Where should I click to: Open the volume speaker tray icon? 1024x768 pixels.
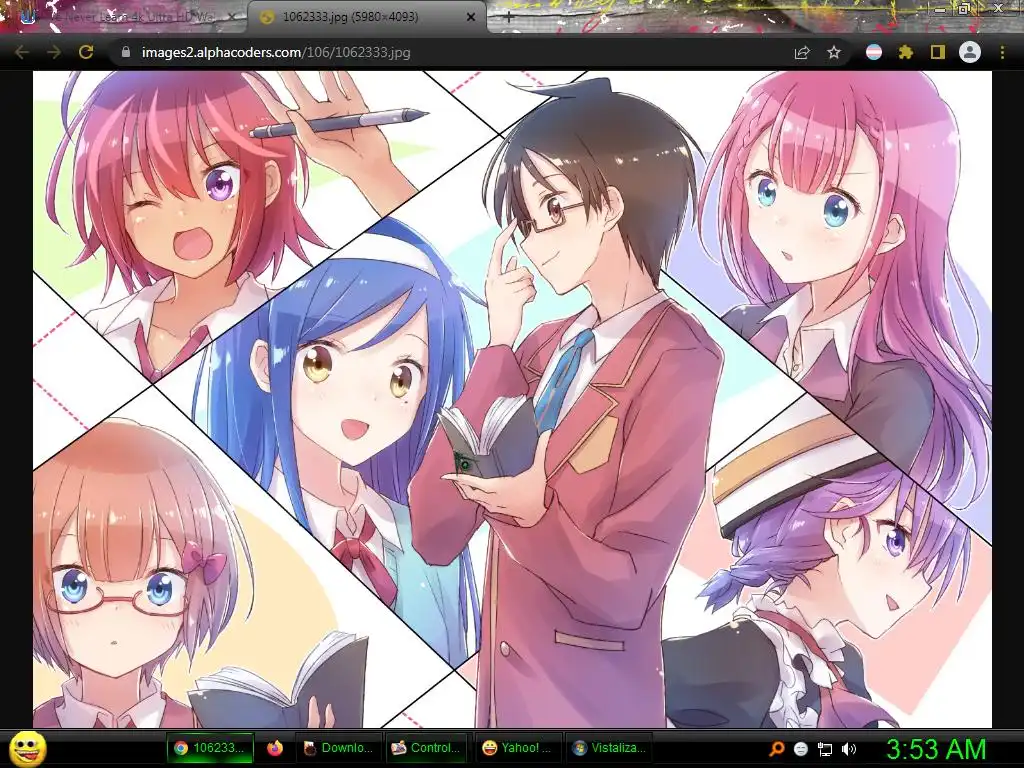point(849,749)
